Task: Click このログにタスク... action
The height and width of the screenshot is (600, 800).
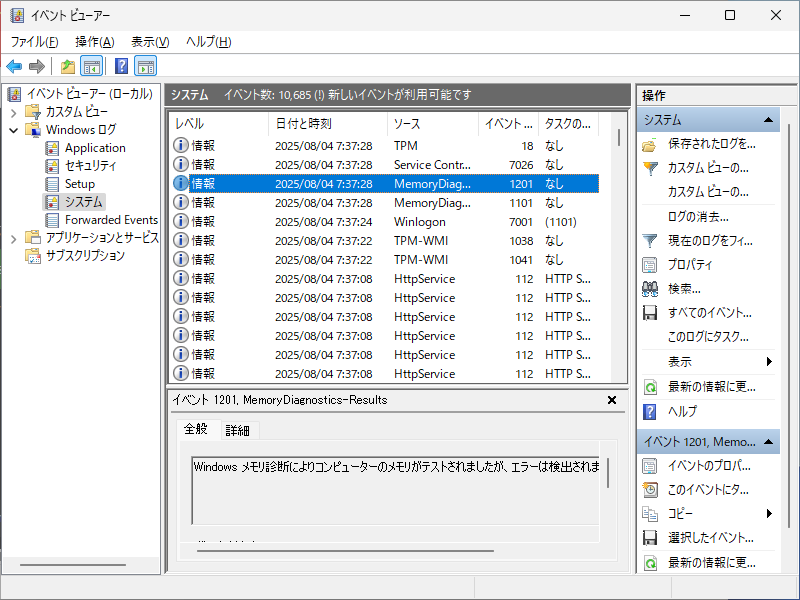Action: point(708,337)
